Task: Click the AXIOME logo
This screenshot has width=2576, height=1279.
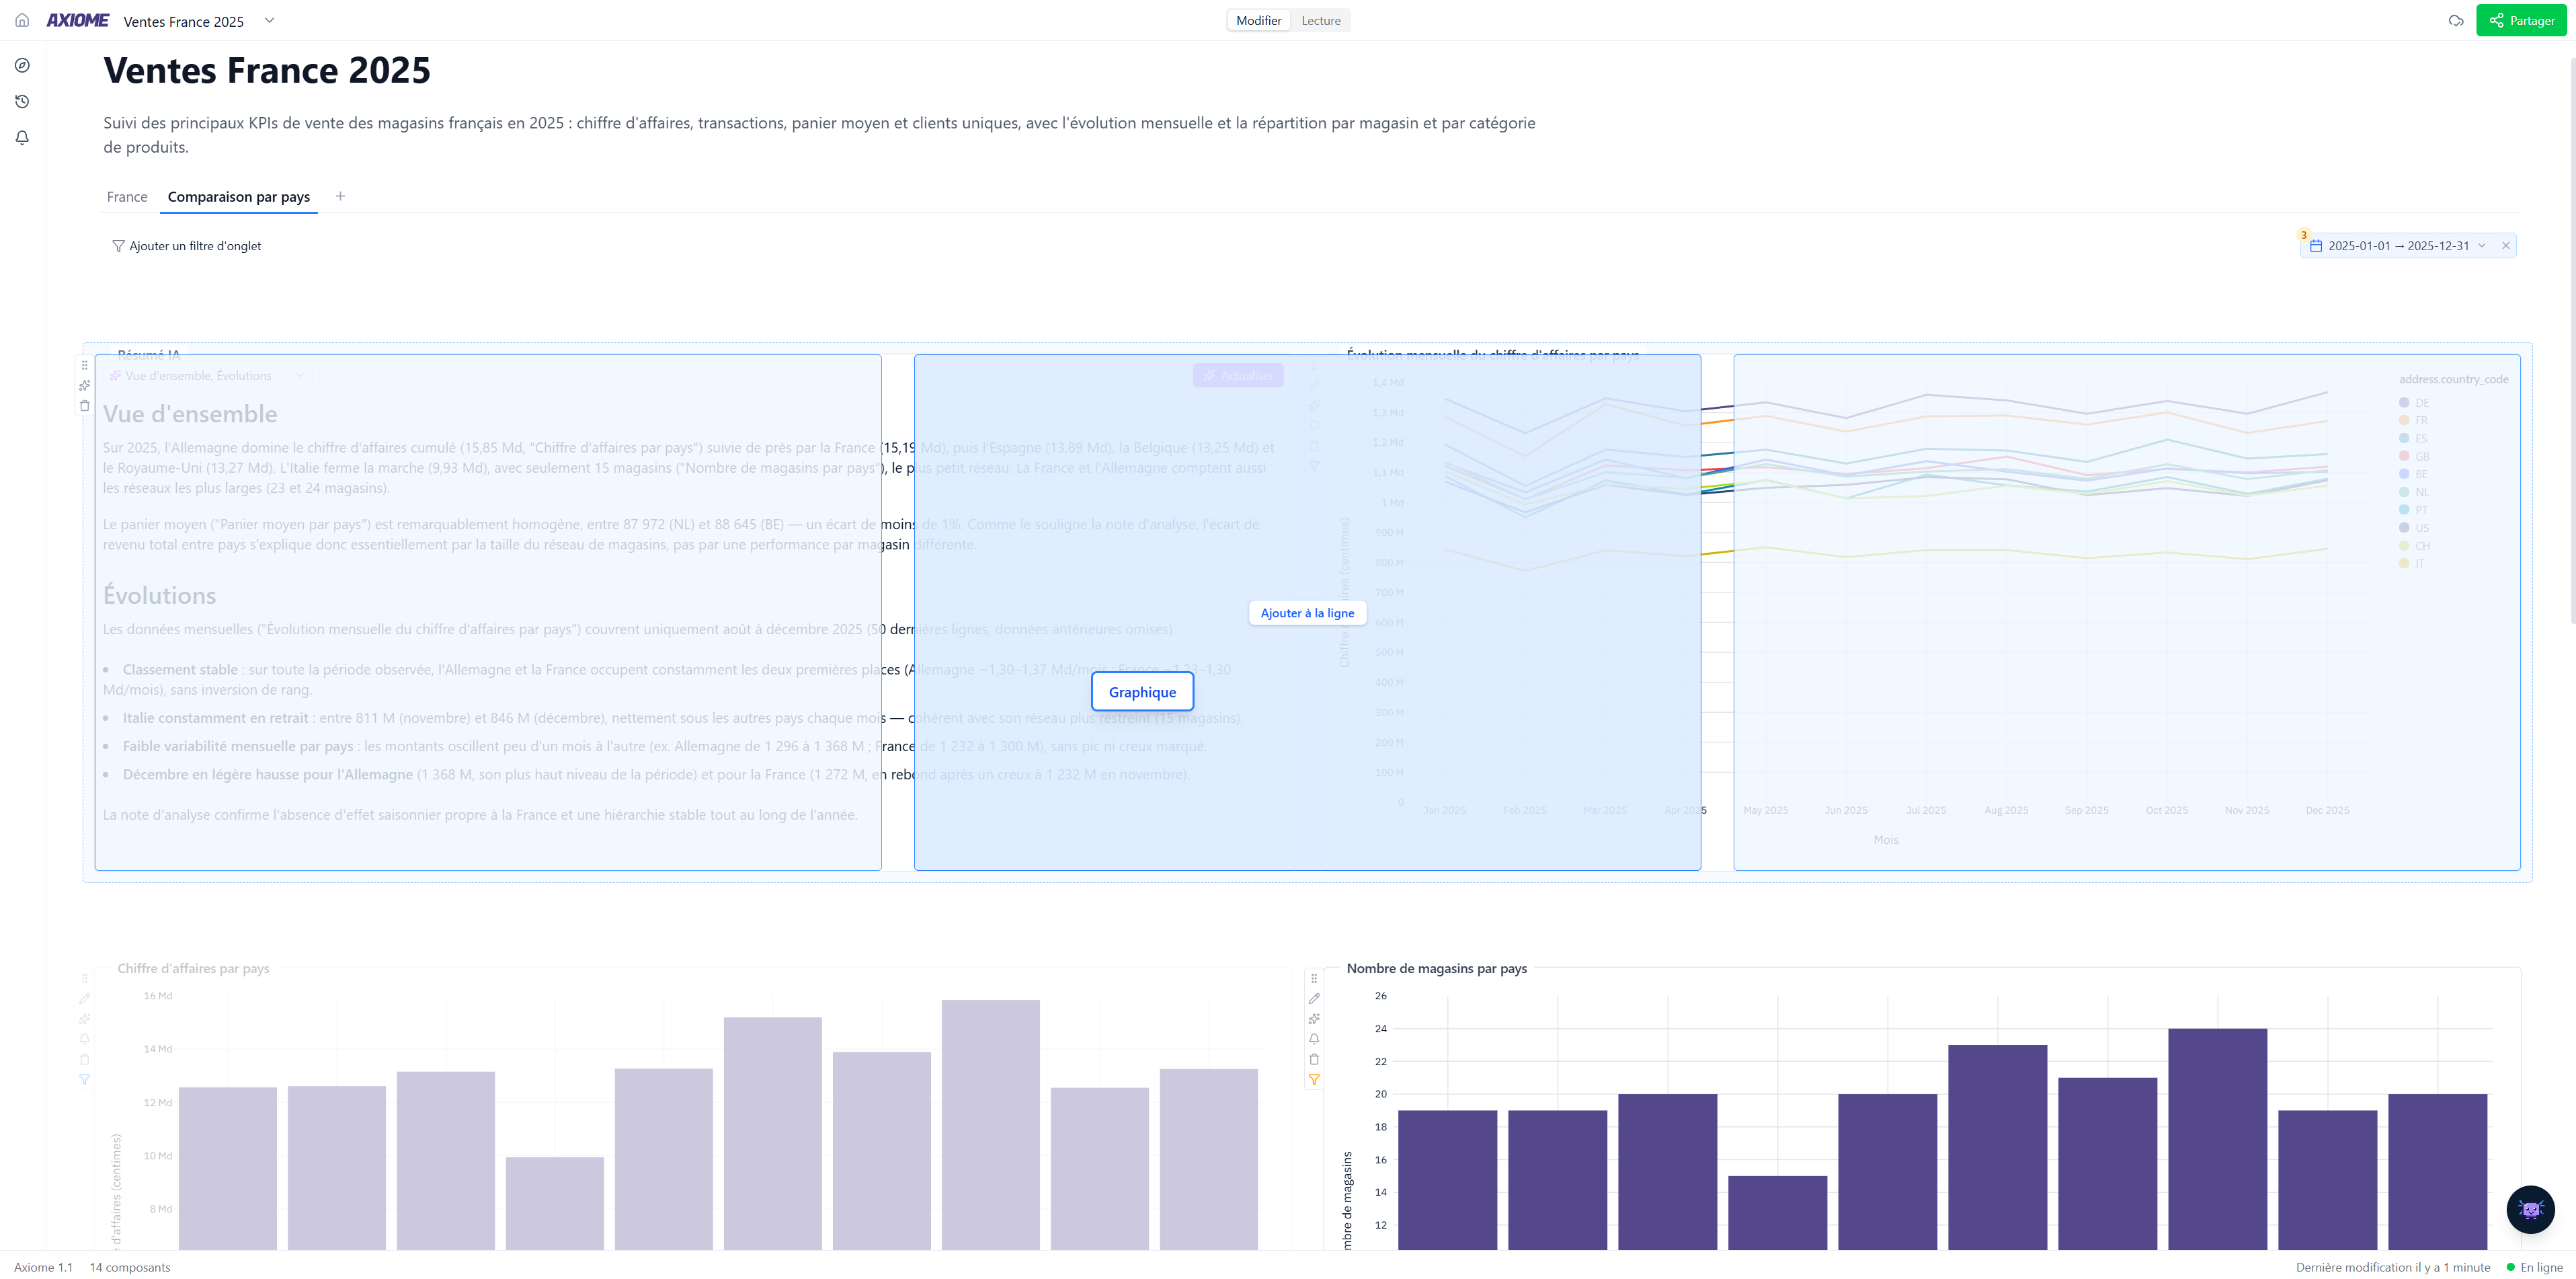Action: click(77, 20)
